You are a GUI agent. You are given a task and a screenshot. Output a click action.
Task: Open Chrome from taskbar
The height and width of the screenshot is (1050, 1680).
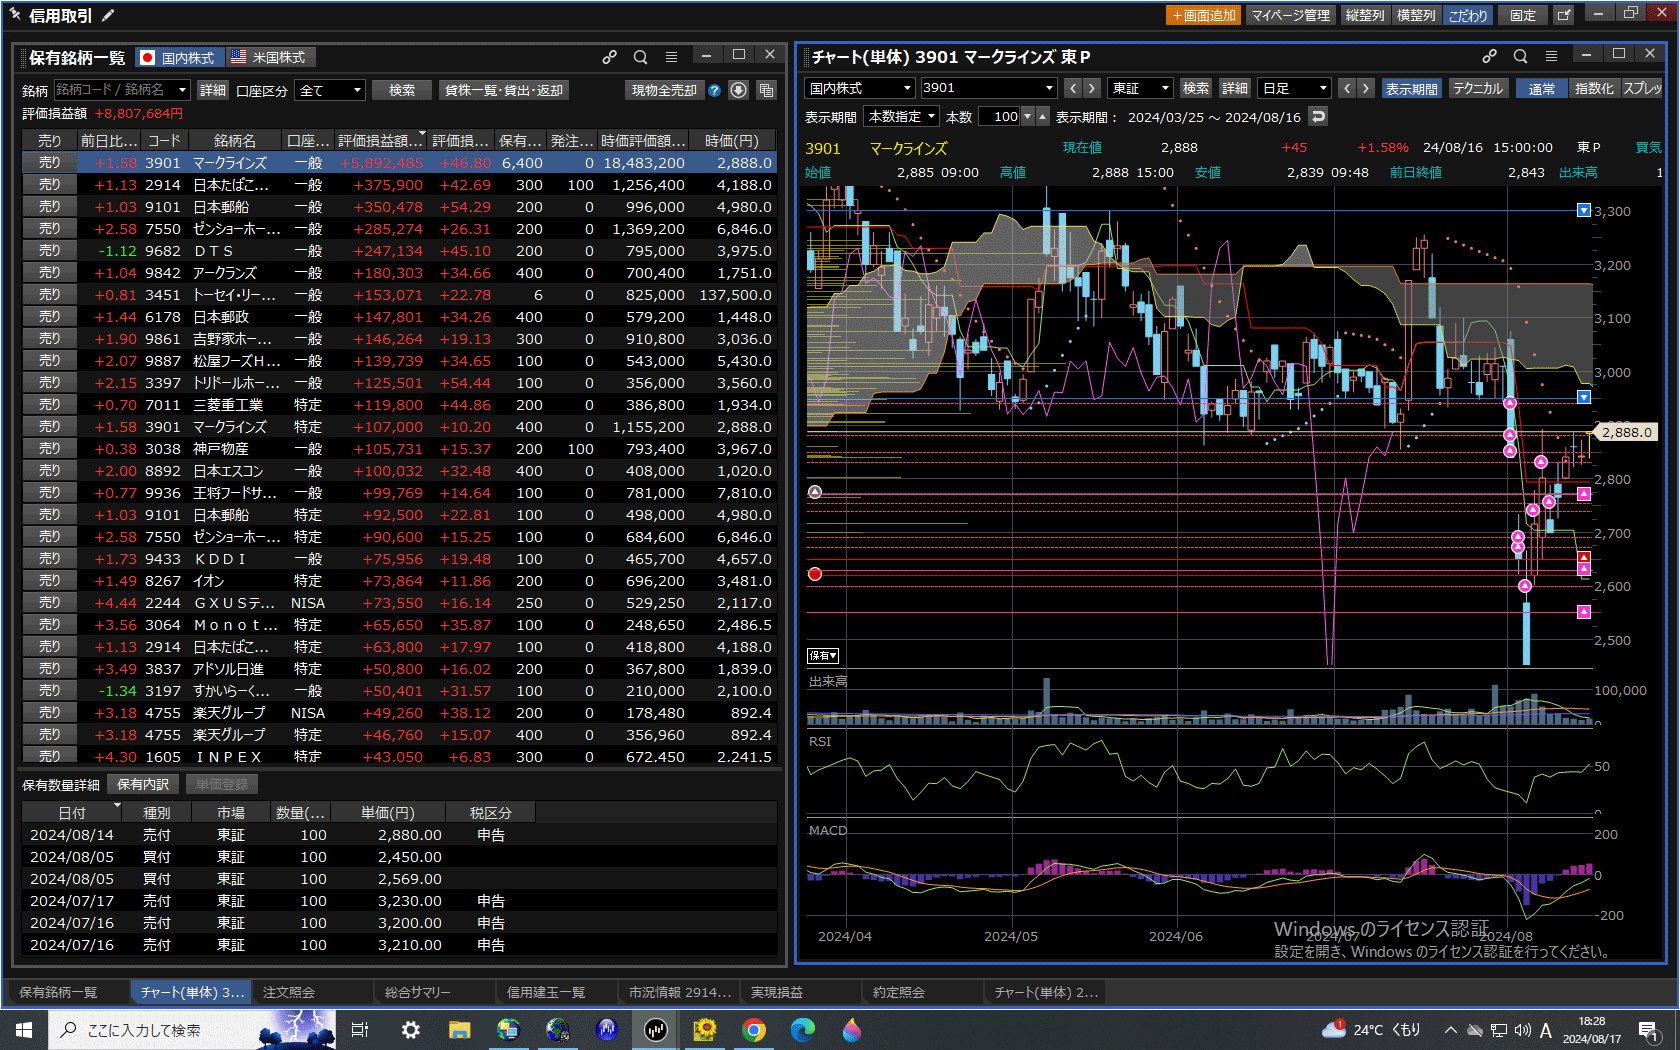pos(754,1029)
